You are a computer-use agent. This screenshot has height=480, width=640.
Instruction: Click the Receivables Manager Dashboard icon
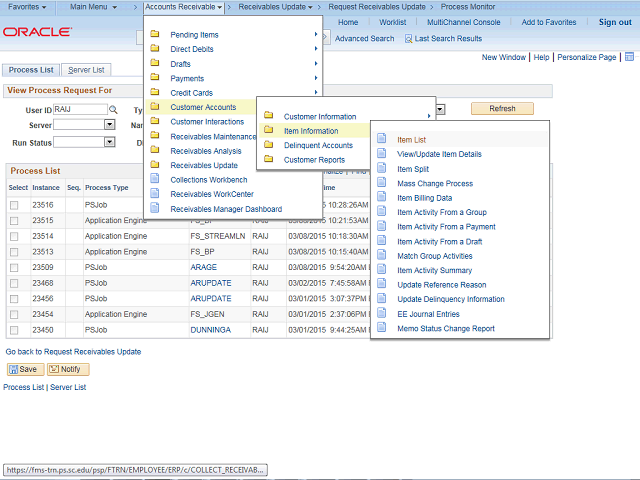tap(155, 209)
